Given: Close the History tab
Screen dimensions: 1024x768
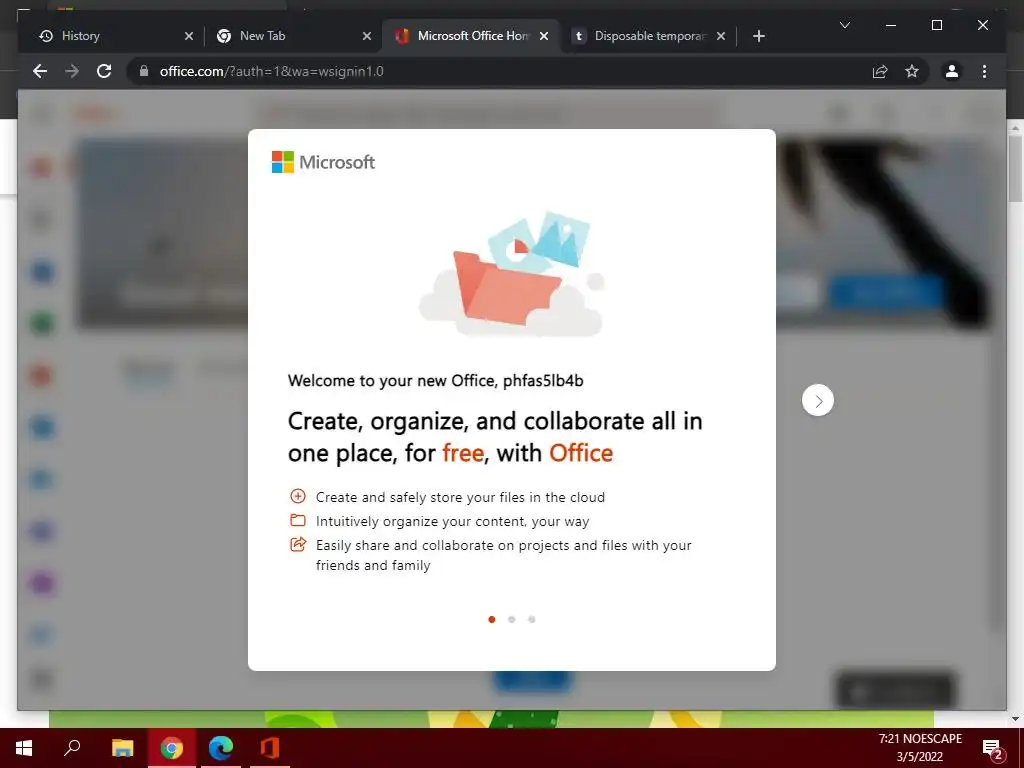Looking at the screenshot, I should click(x=189, y=36).
